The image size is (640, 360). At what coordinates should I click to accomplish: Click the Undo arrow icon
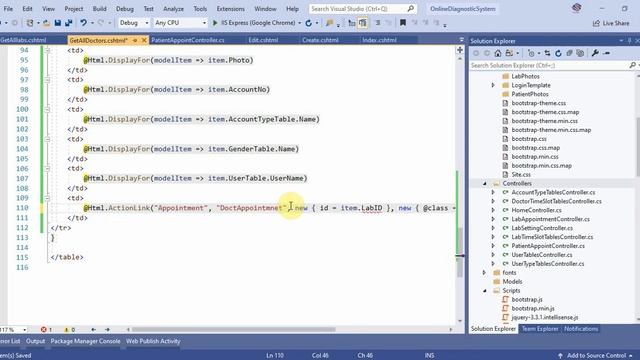(83, 23)
